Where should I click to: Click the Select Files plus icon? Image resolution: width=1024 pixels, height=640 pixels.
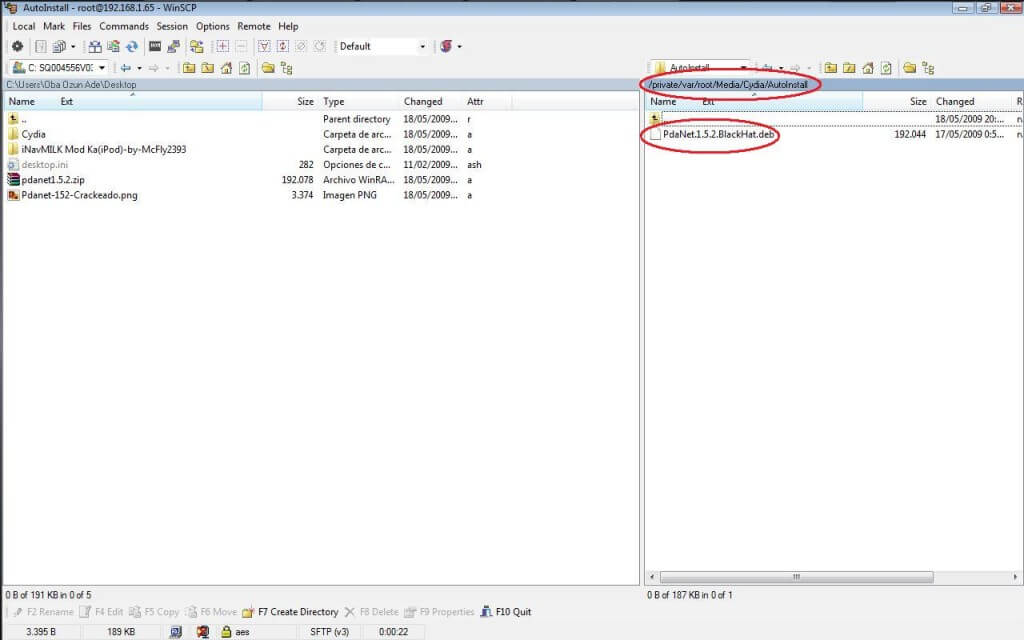[x=223, y=46]
